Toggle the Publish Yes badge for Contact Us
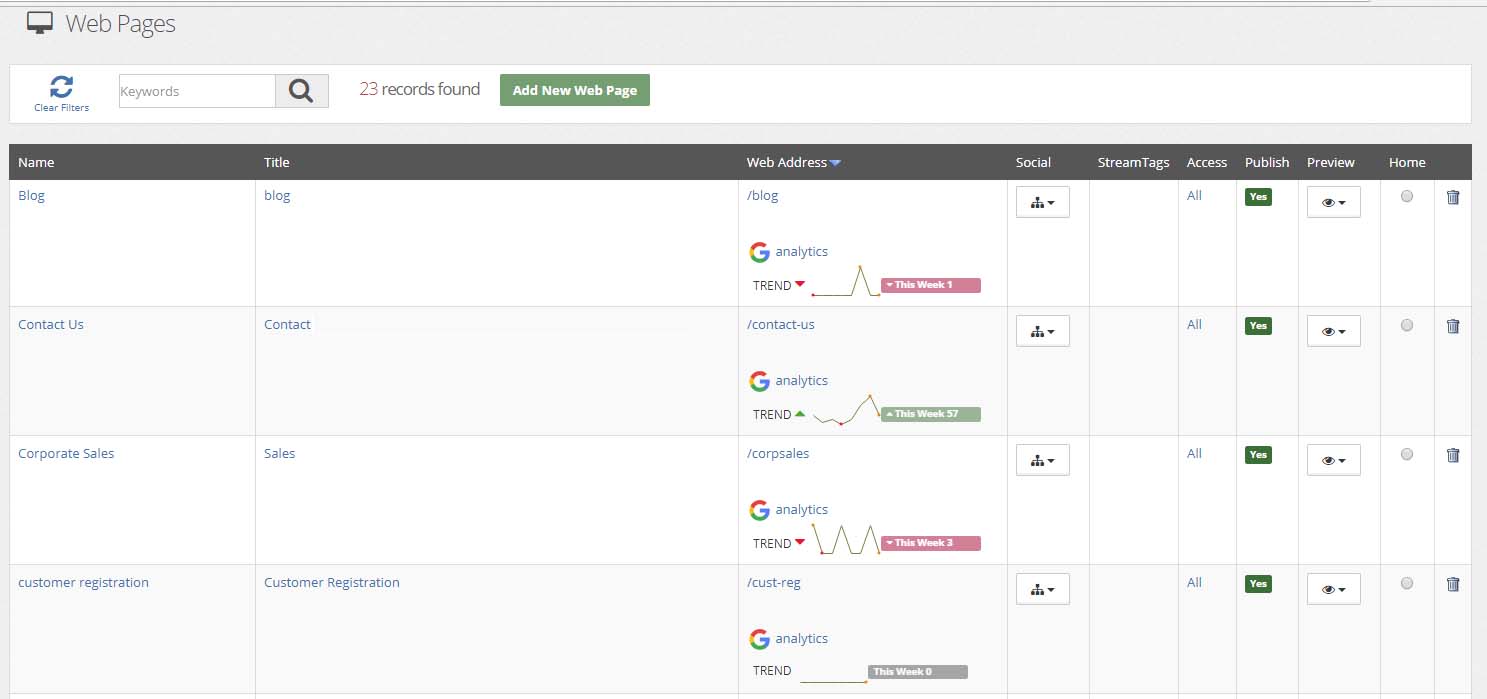The image size is (1487, 699). (1258, 326)
